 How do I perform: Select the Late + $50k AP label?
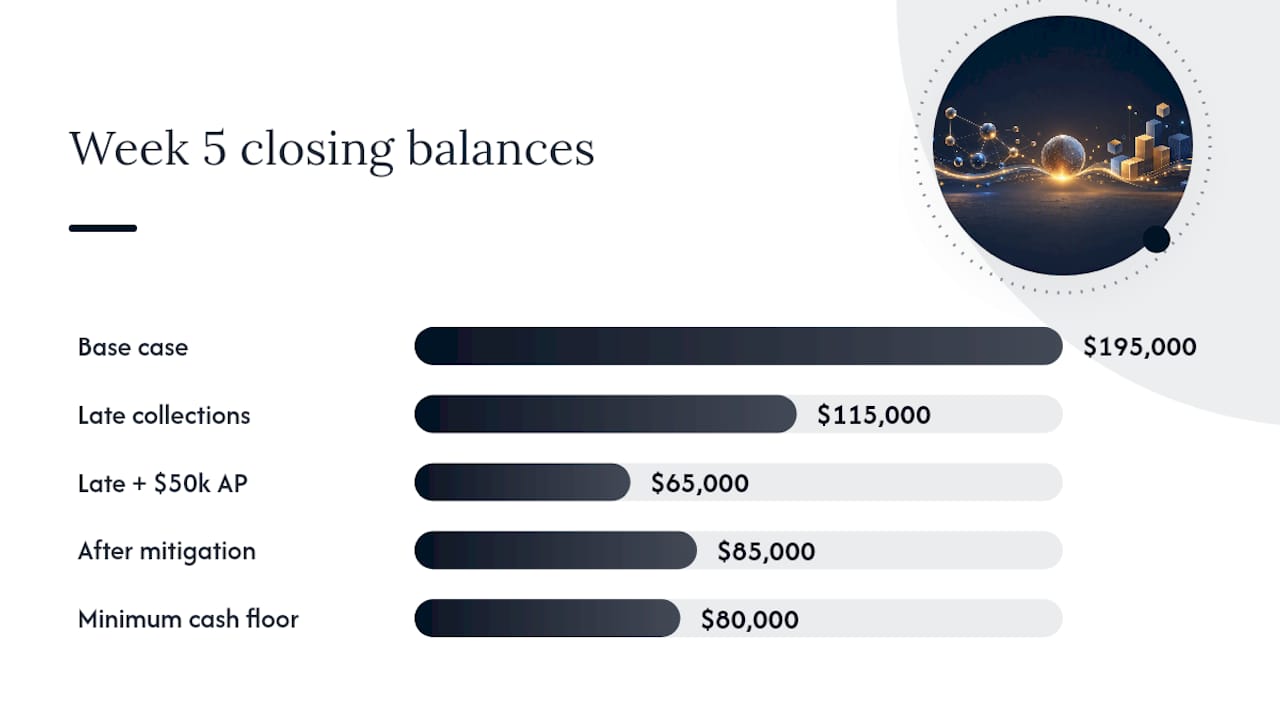point(163,483)
